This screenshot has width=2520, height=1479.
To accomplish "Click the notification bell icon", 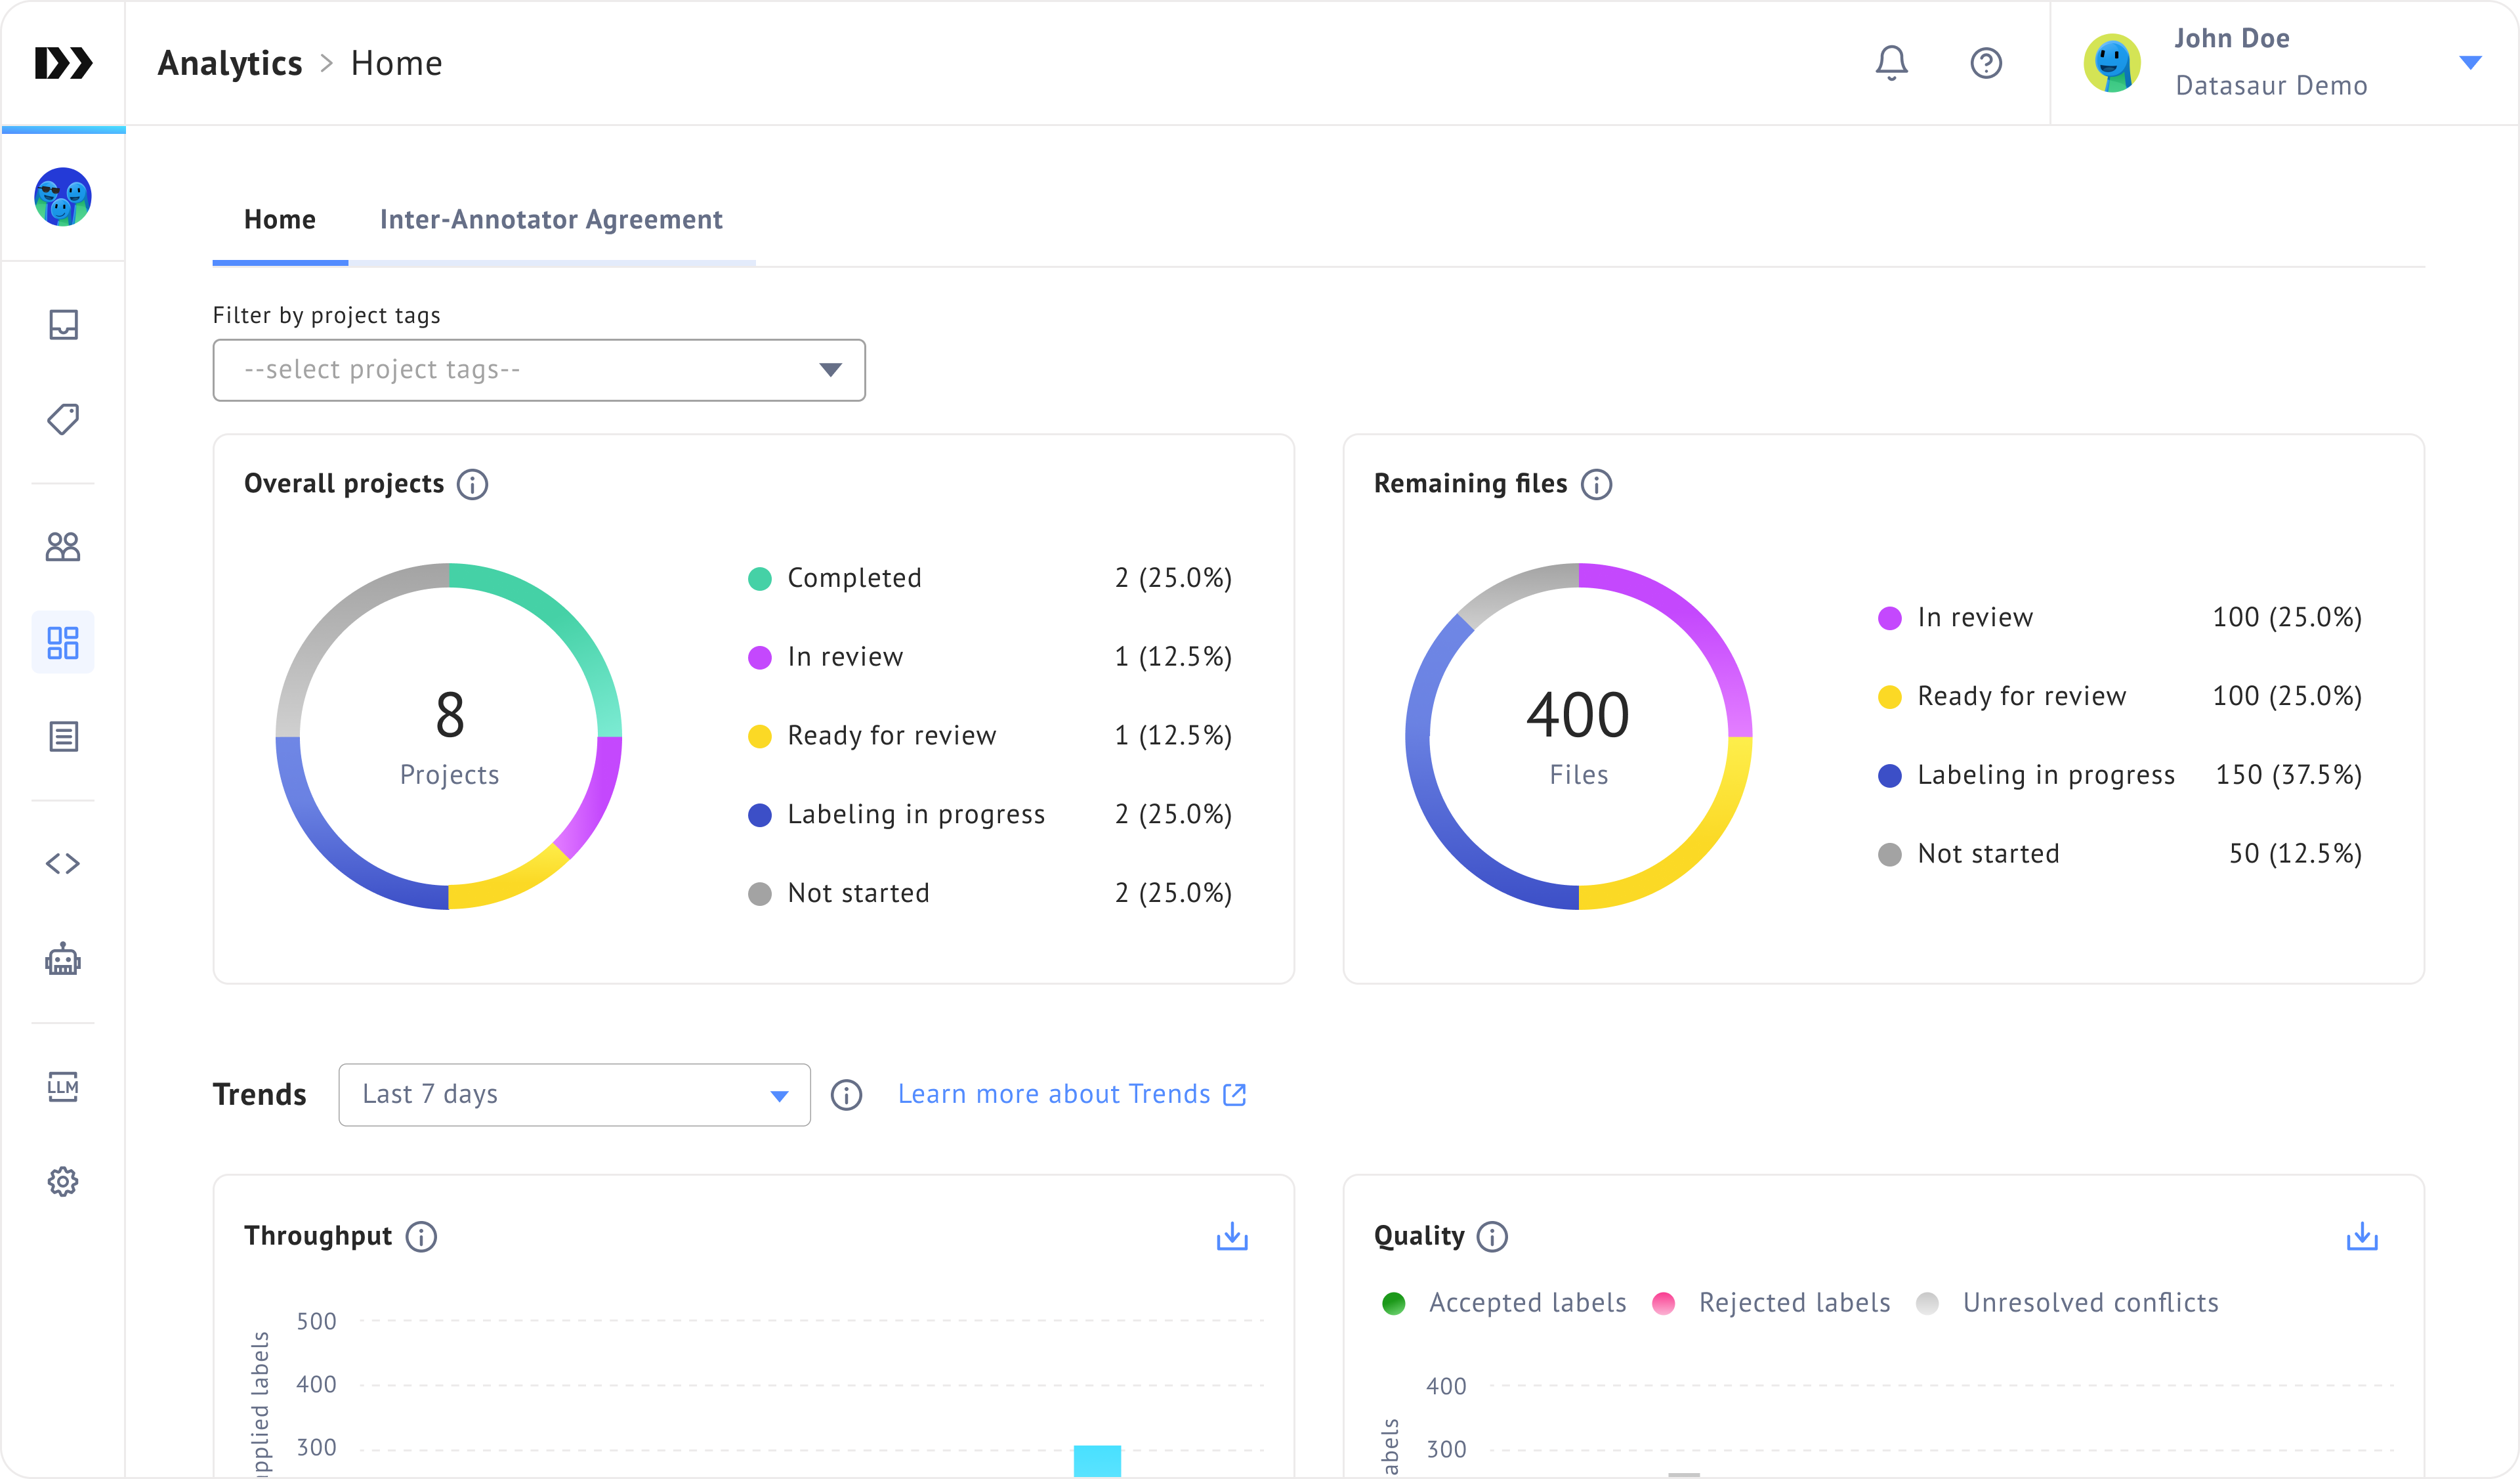I will click(x=1891, y=63).
